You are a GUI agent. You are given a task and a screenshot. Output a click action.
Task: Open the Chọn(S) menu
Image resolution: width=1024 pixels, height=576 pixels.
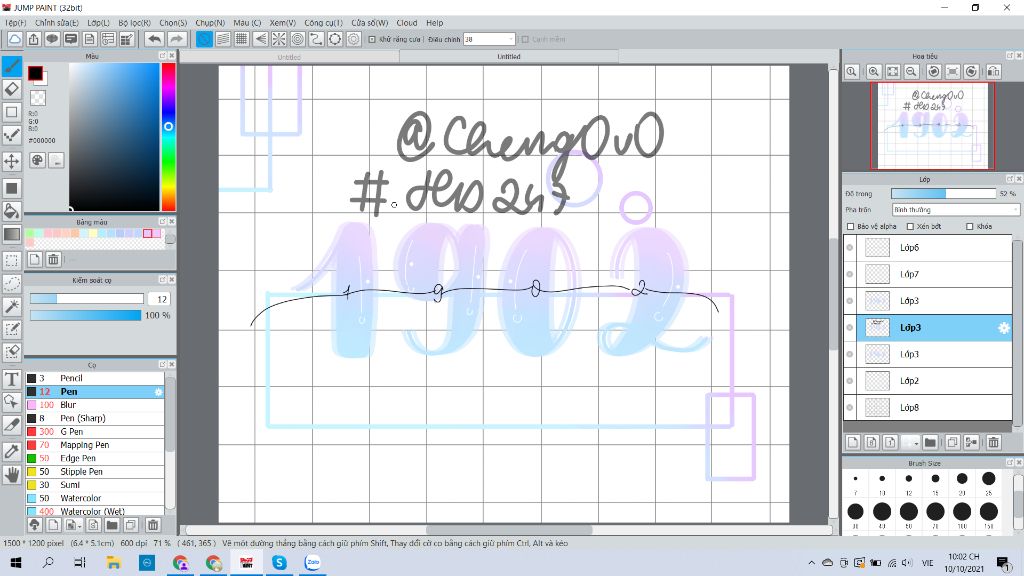pos(173,23)
